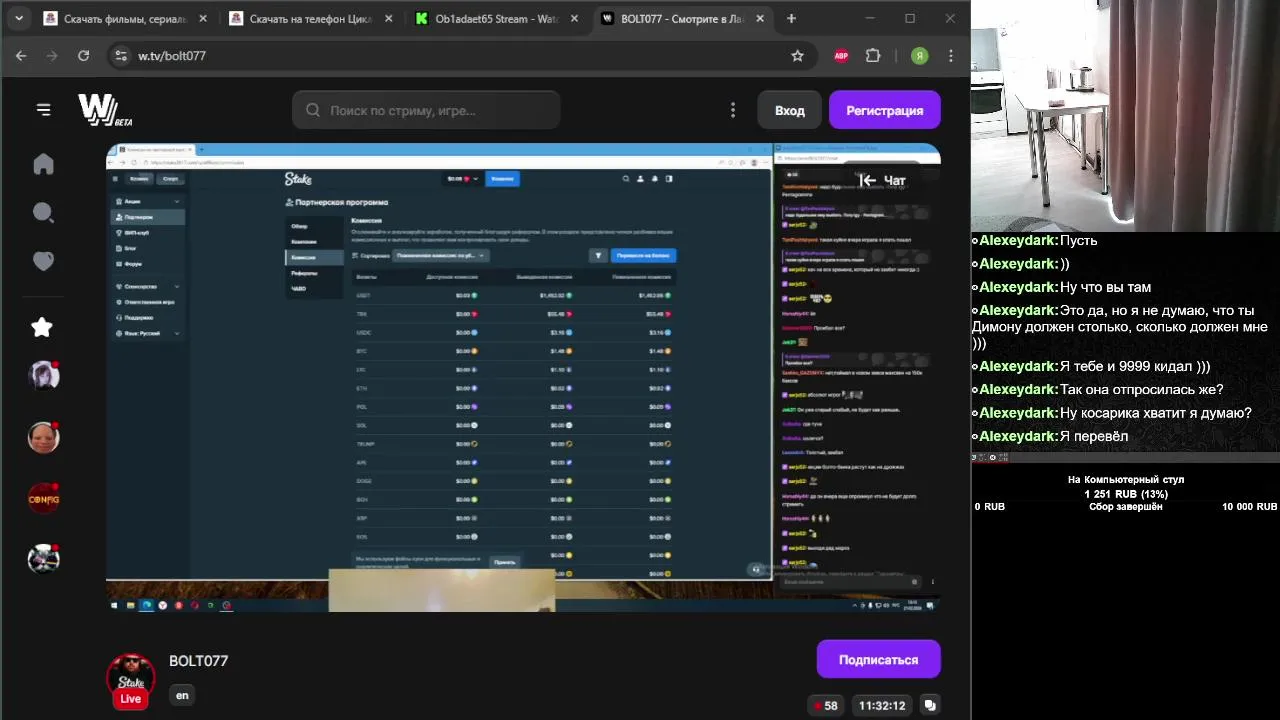The width and height of the screenshot is (1280, 720).
Task: Click the Подписаться button
Action: (x=879, y=660)
